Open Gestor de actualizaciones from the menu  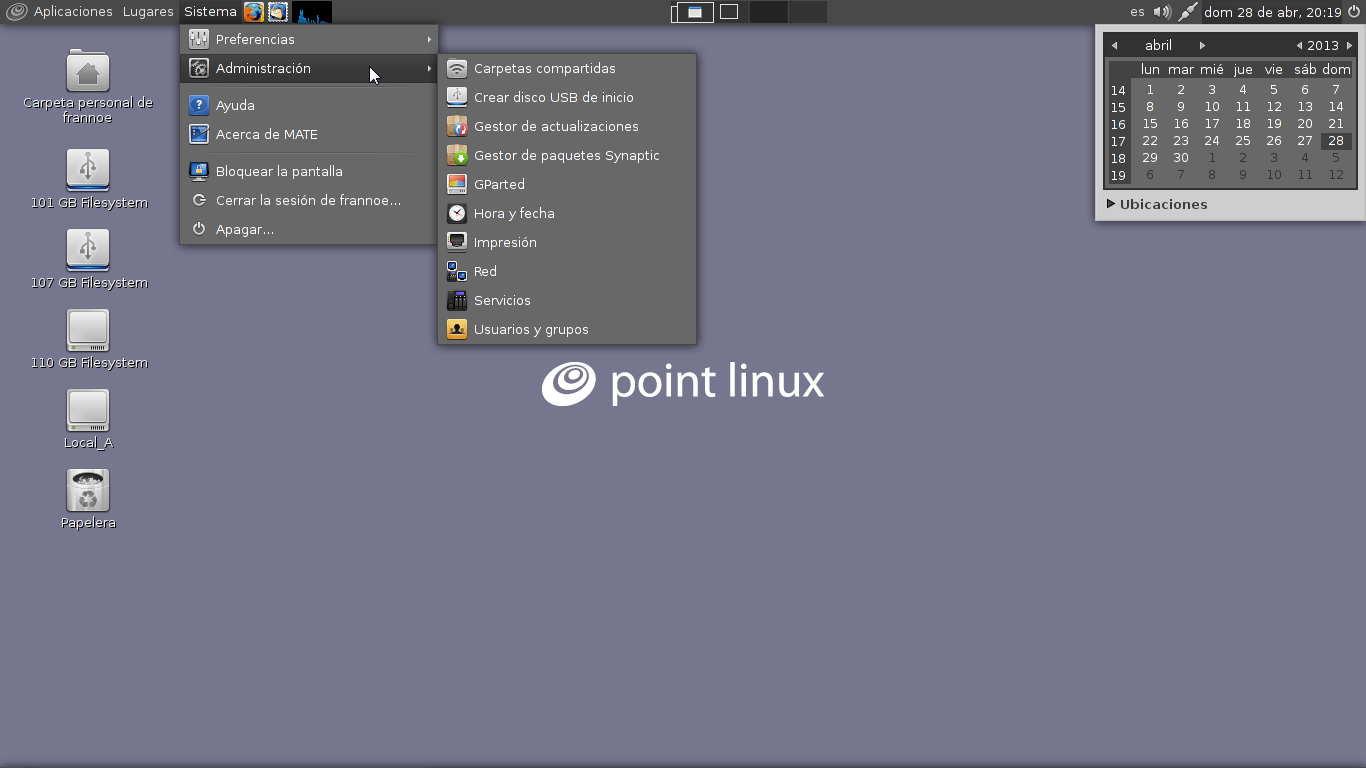[x=555, y=126]
